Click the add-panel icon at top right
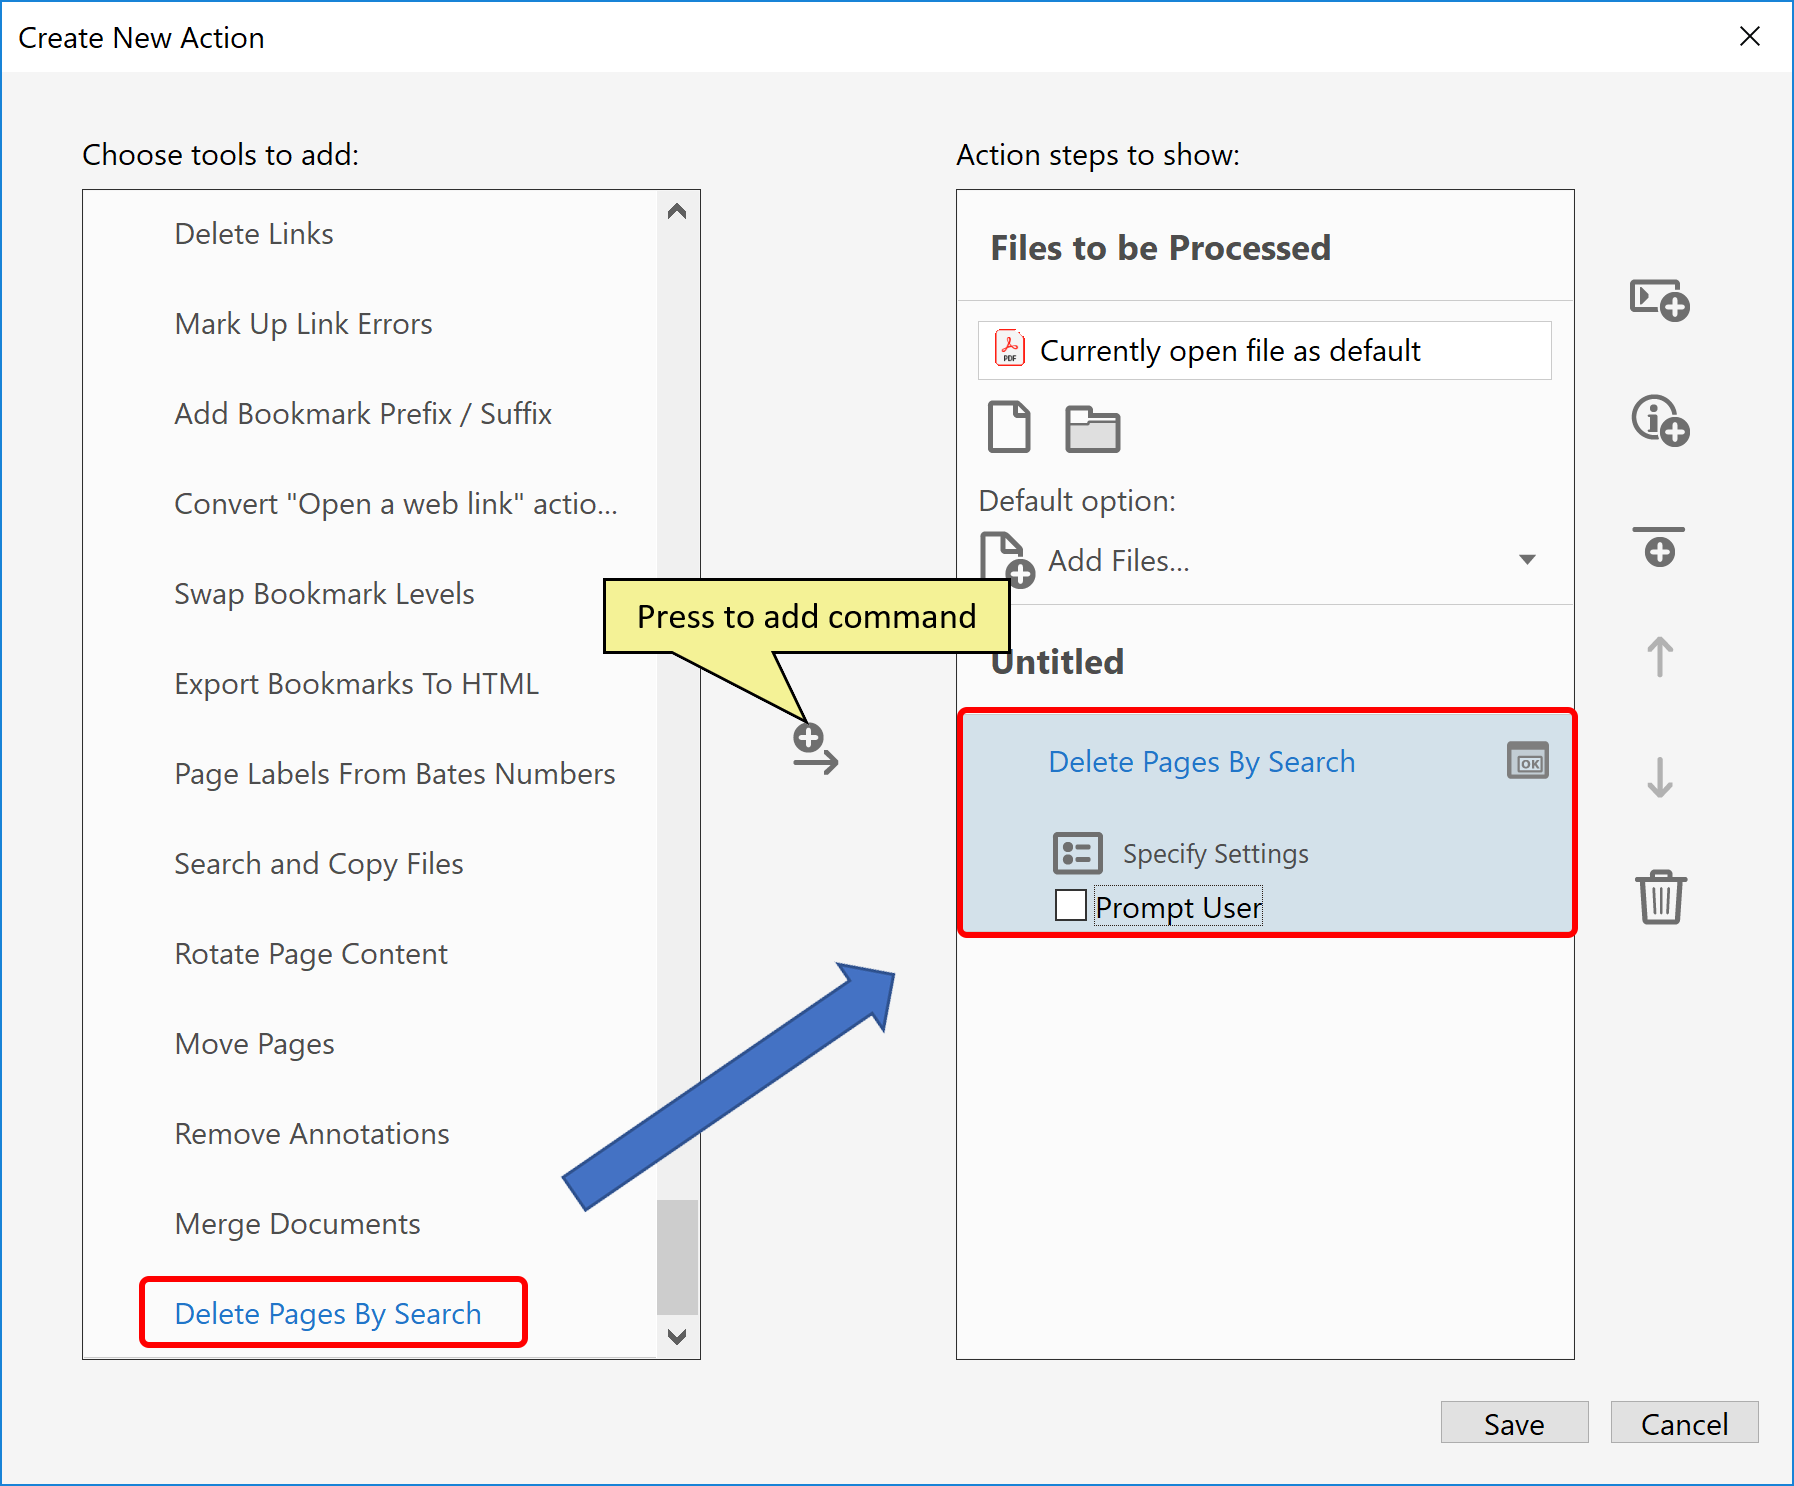Image resolution: width=1794 pixels, height=1486 pixels. point(1658,300)
